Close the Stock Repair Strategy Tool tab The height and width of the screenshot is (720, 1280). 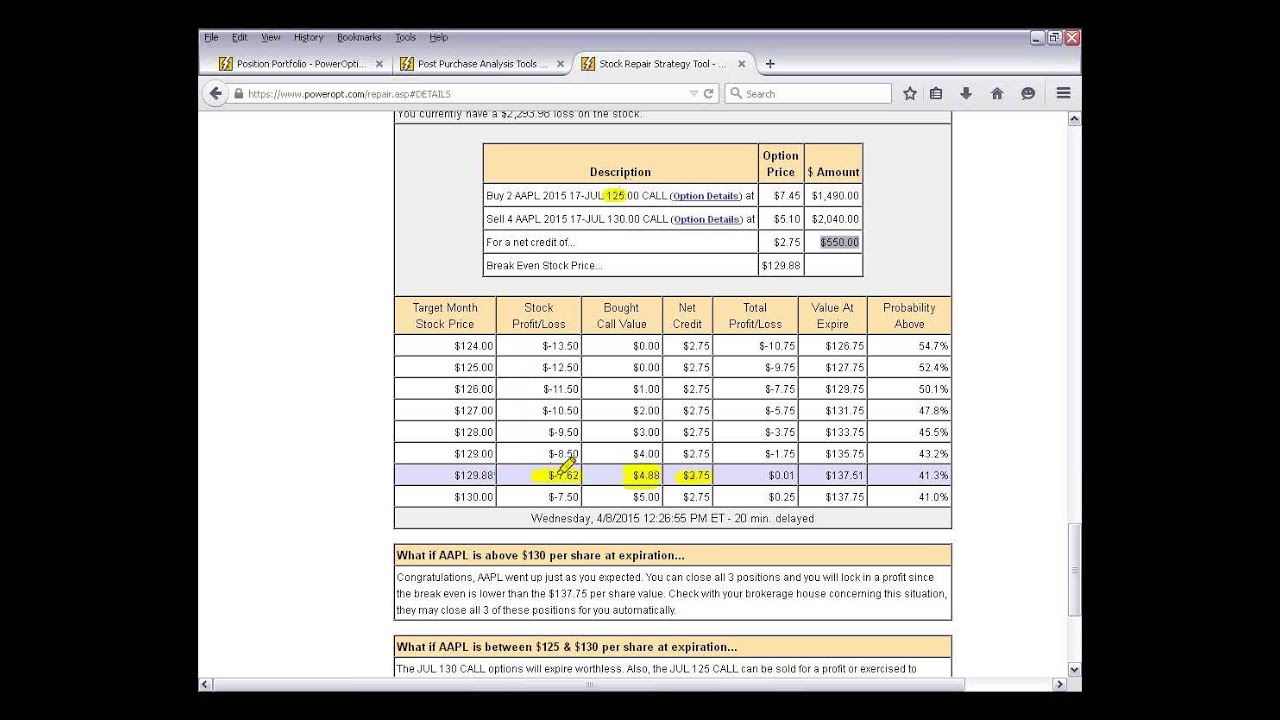[x=741, y=64]
